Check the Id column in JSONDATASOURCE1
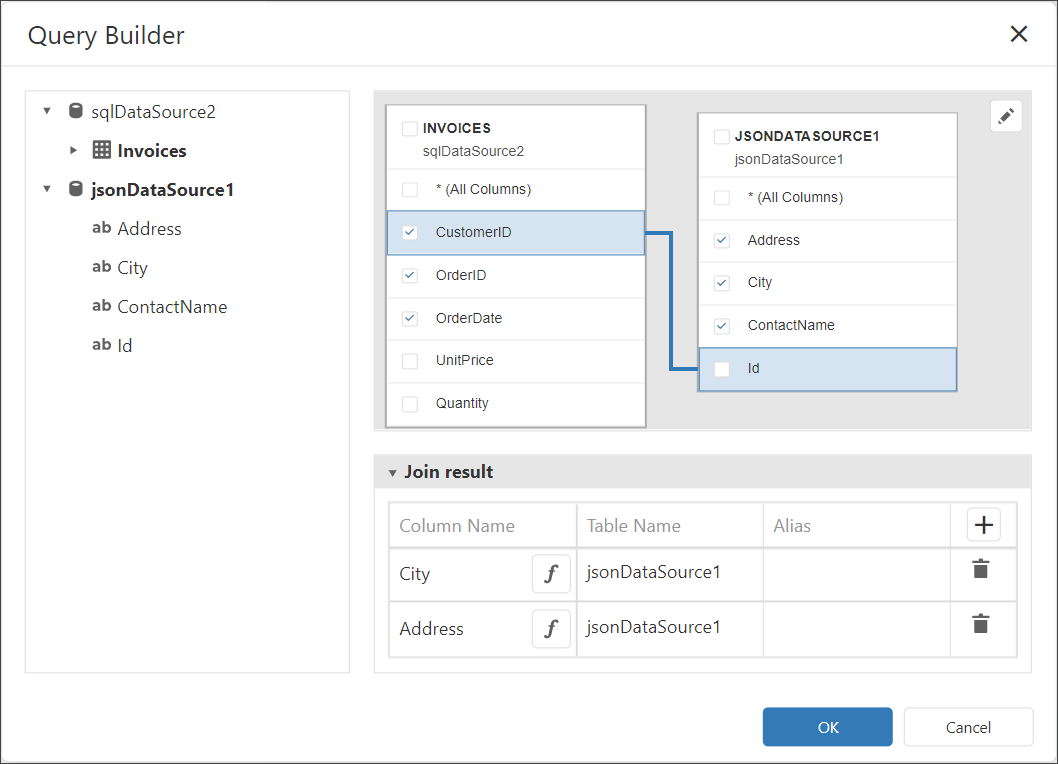 pyautogui.click(x=722, y=369)
